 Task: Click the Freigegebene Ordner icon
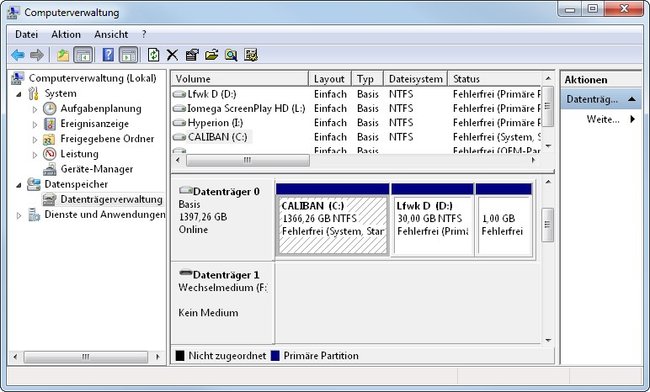tap(50, 139)
